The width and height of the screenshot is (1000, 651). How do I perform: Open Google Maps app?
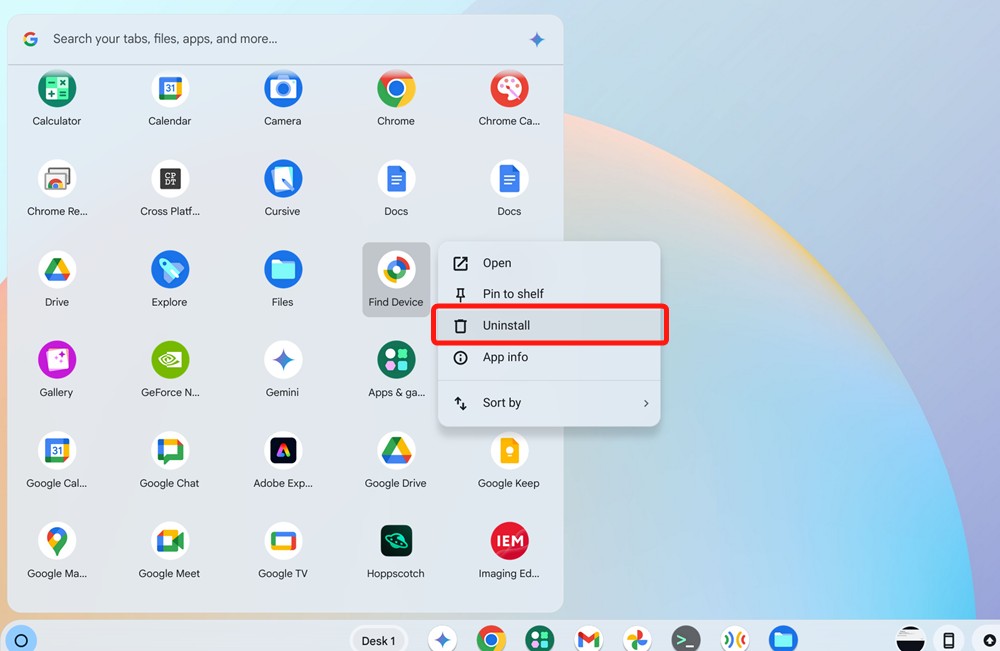[57, 541]
